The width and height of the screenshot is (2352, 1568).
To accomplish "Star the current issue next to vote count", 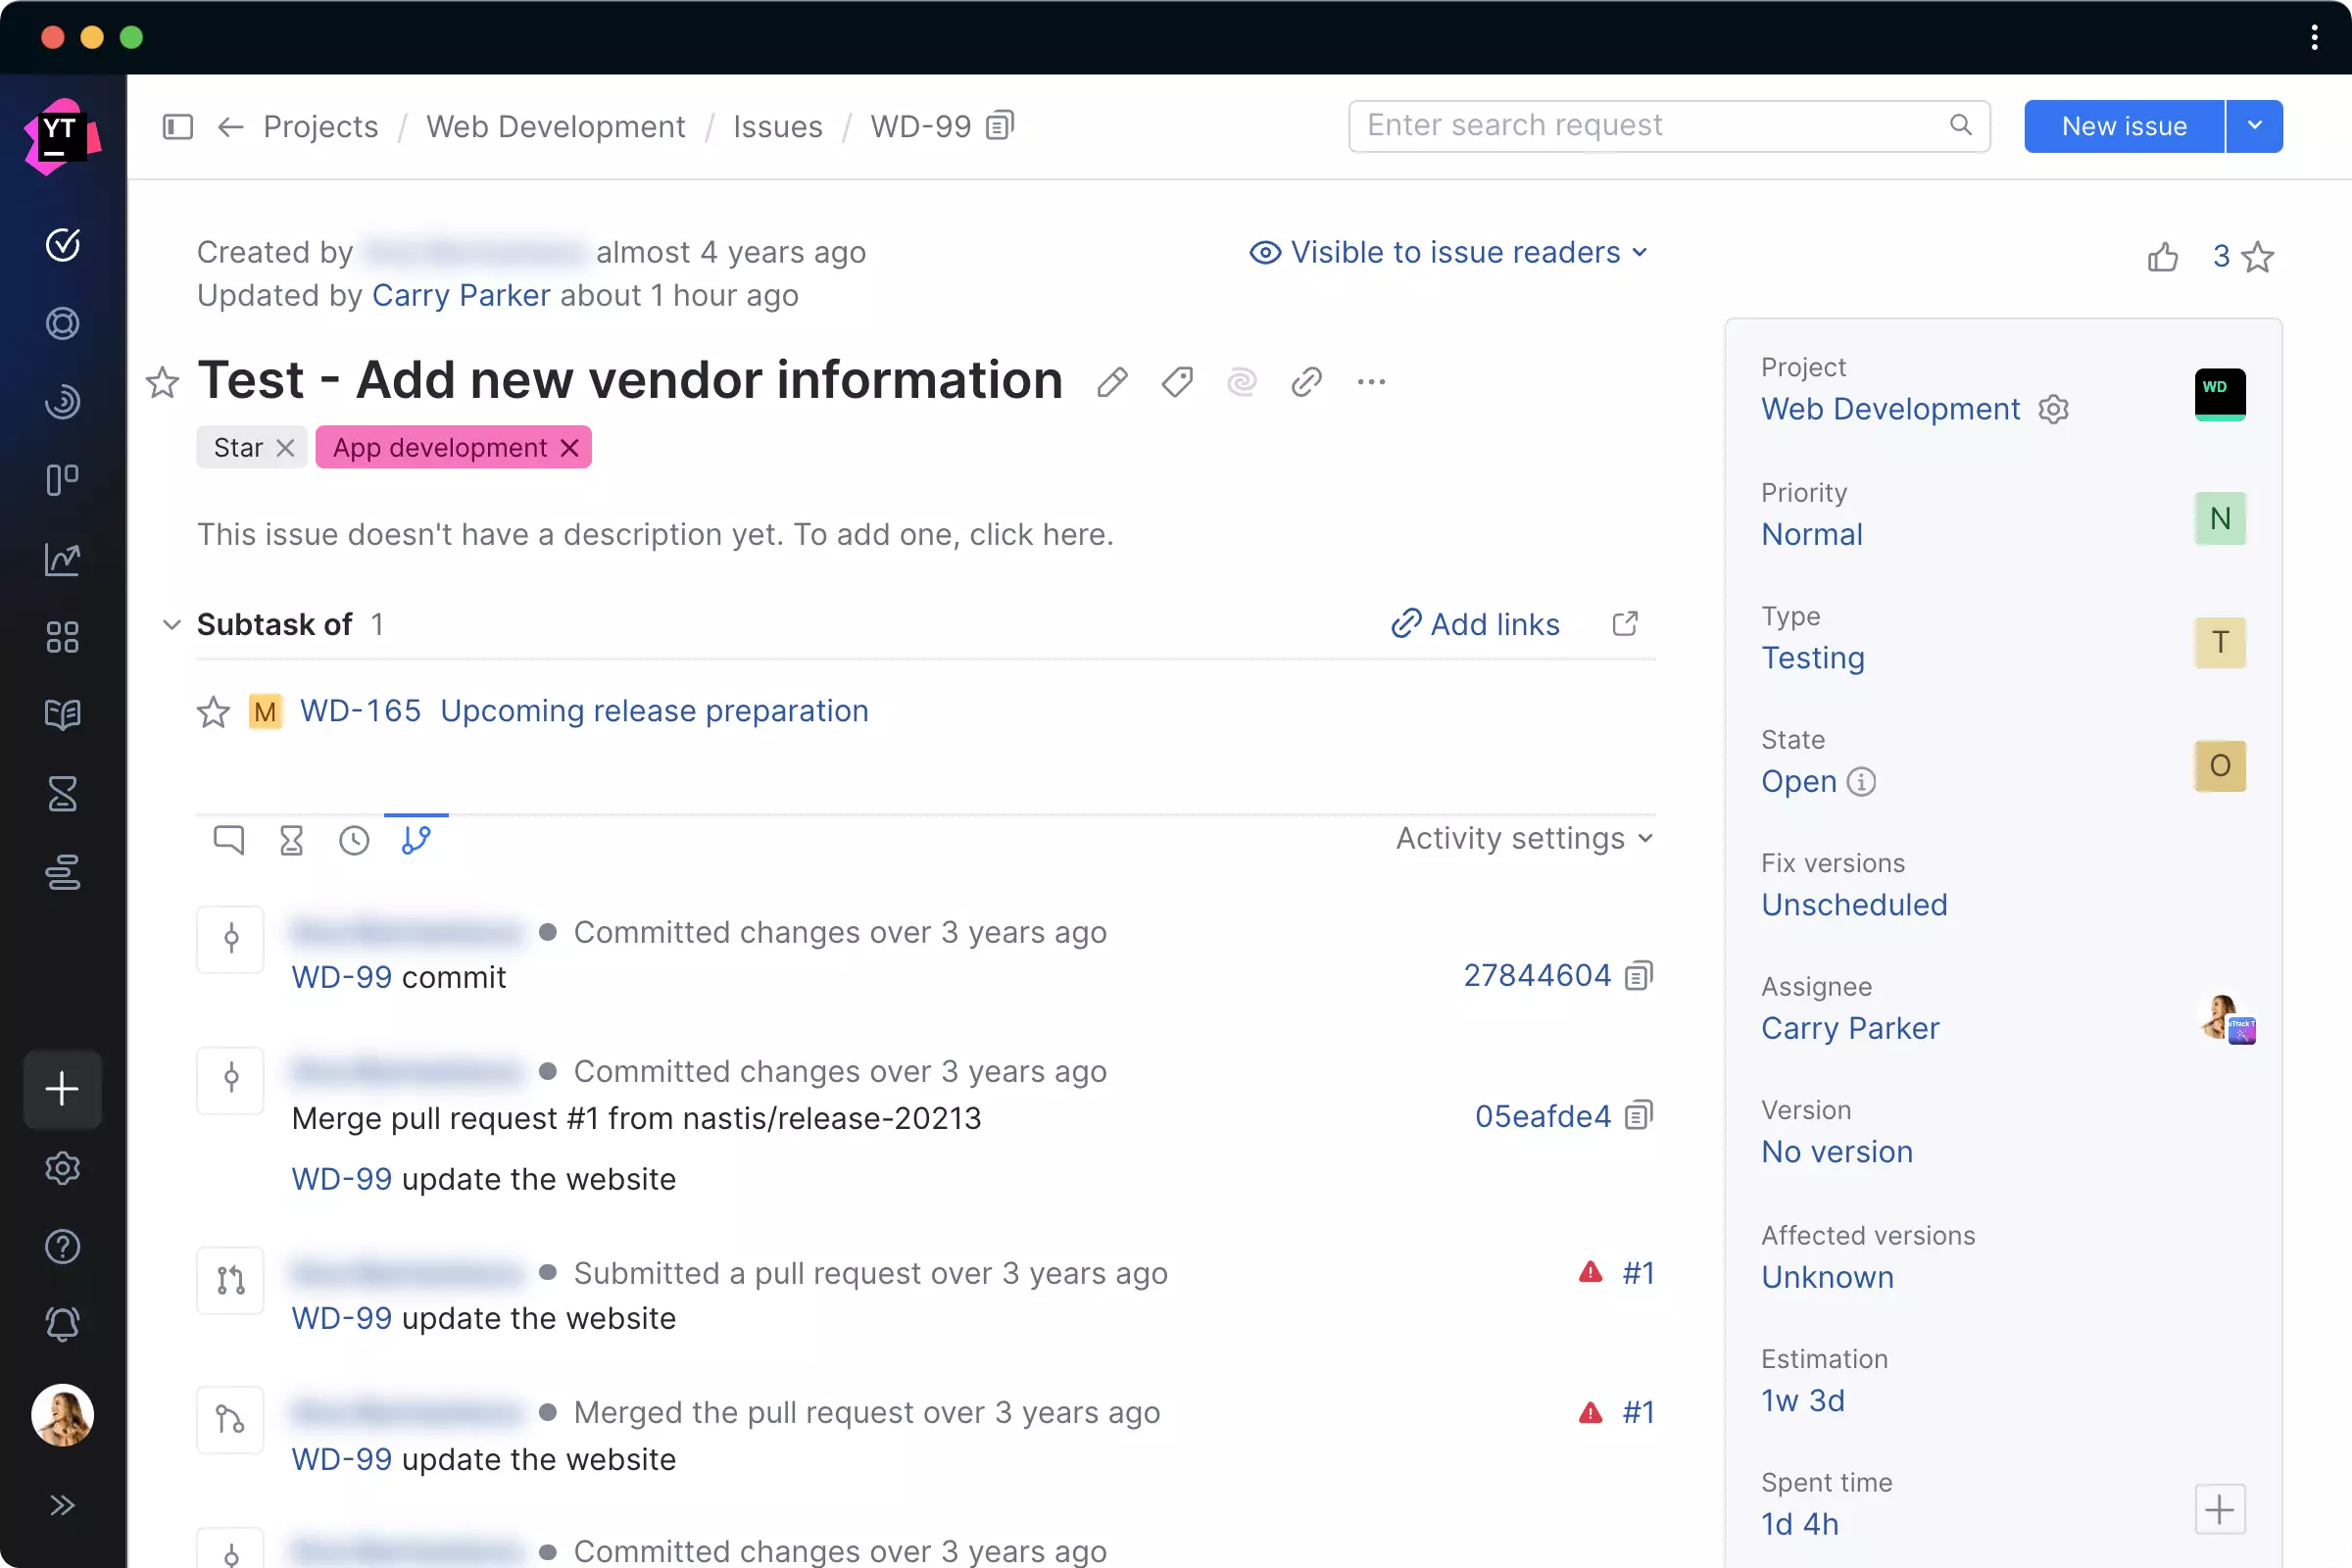I will [2258, 256].
